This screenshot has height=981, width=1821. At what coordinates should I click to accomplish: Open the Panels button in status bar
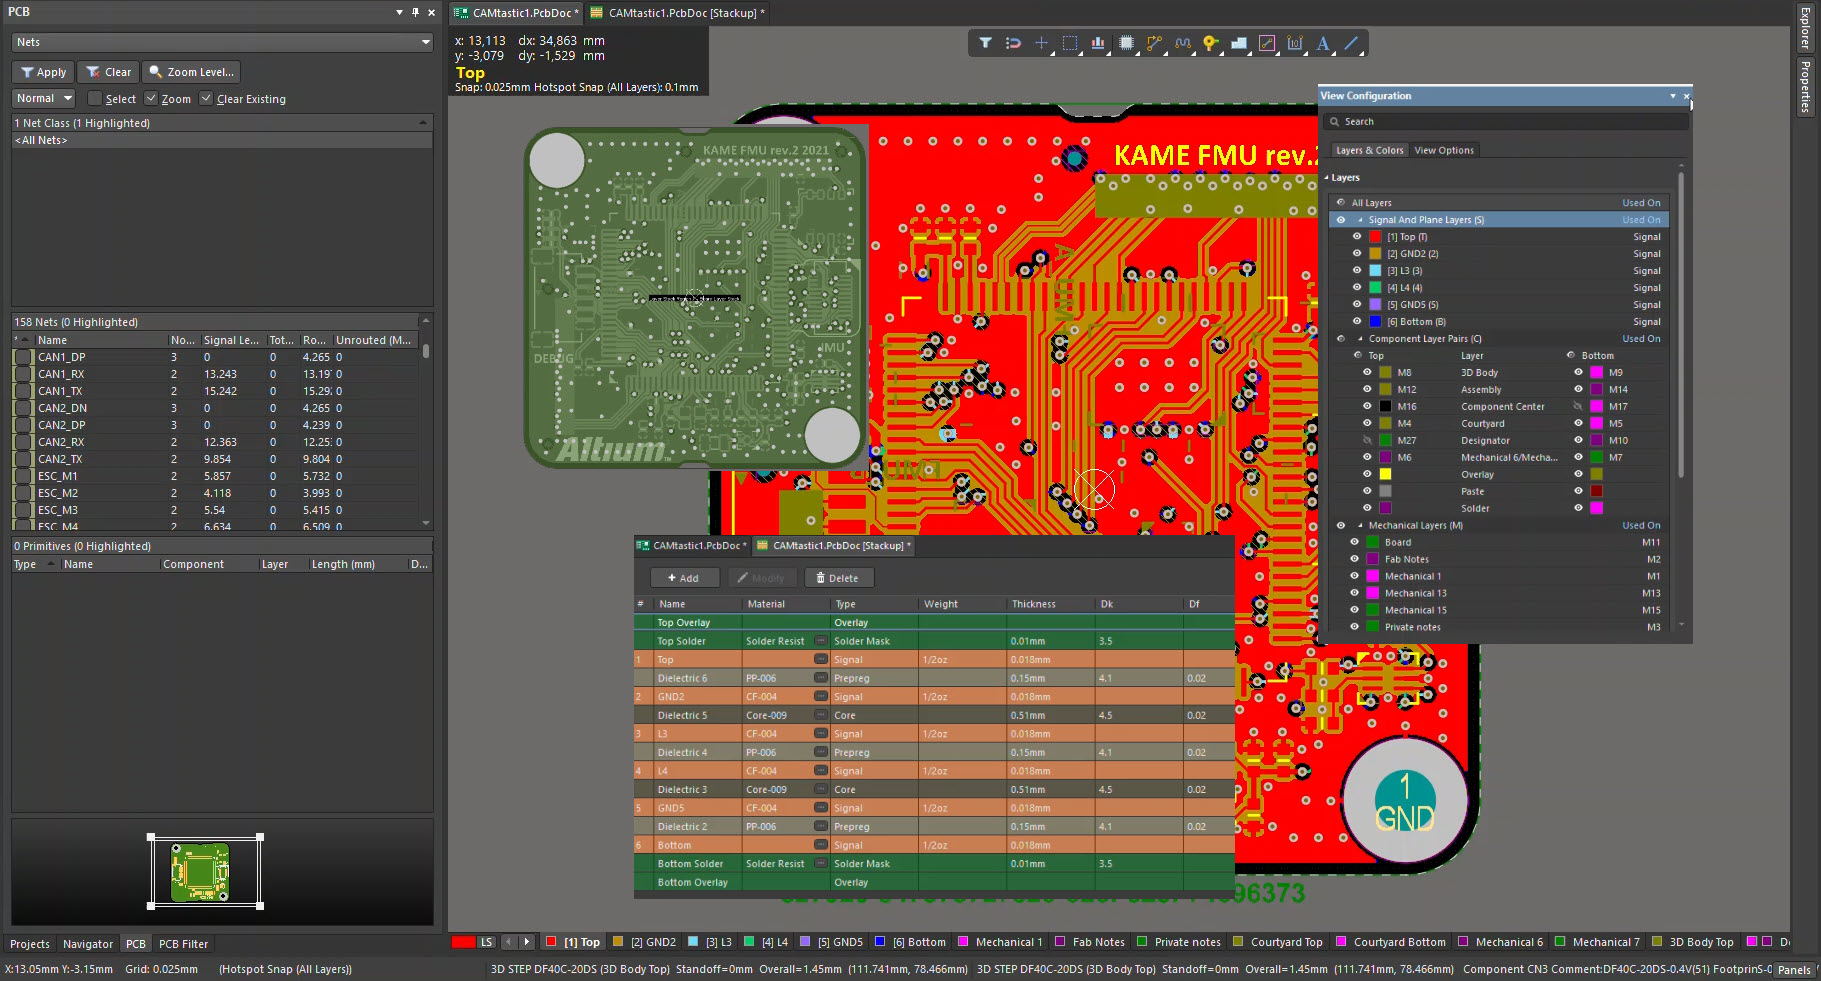(1793, 970)
